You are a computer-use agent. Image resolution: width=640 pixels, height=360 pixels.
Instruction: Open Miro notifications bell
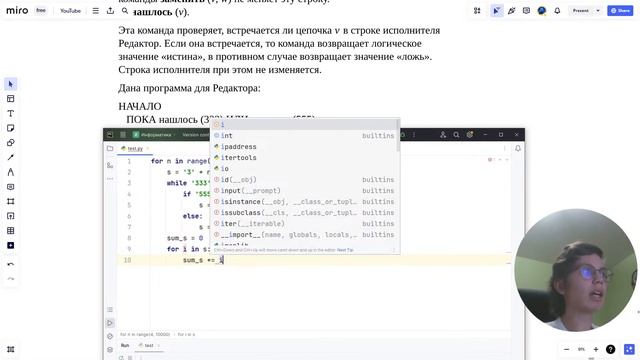click(557, 11)
